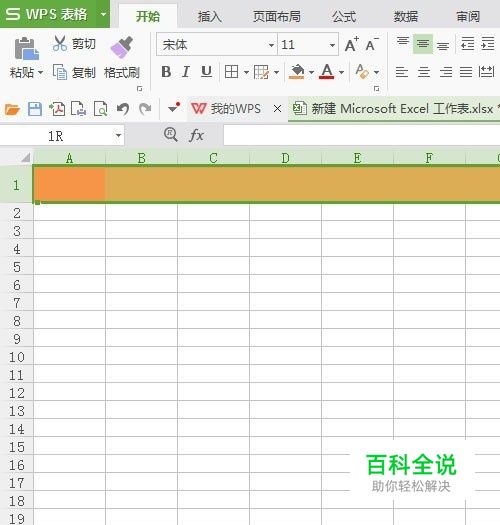Open the 数据 tab
500x525 pixels.
coord(406,16)
